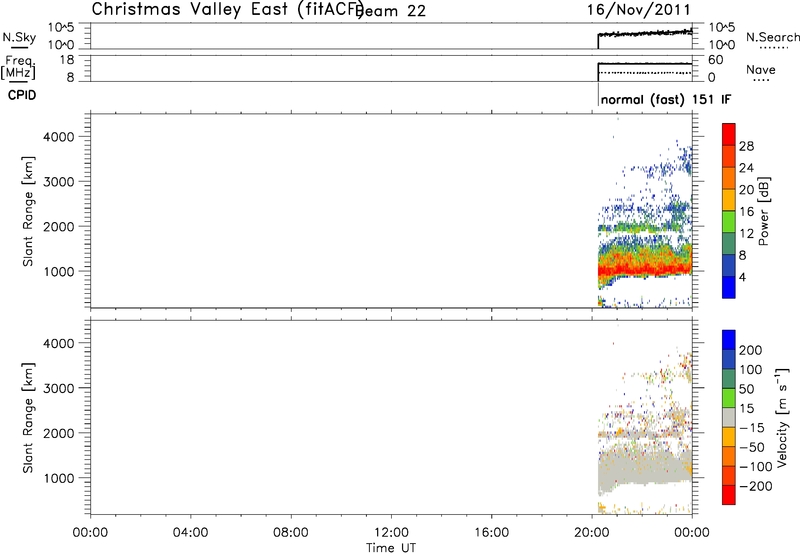Click the red high-power band in the power plot
The height and width of the screenshot is (554, 800).
click(x=645, y=269)
